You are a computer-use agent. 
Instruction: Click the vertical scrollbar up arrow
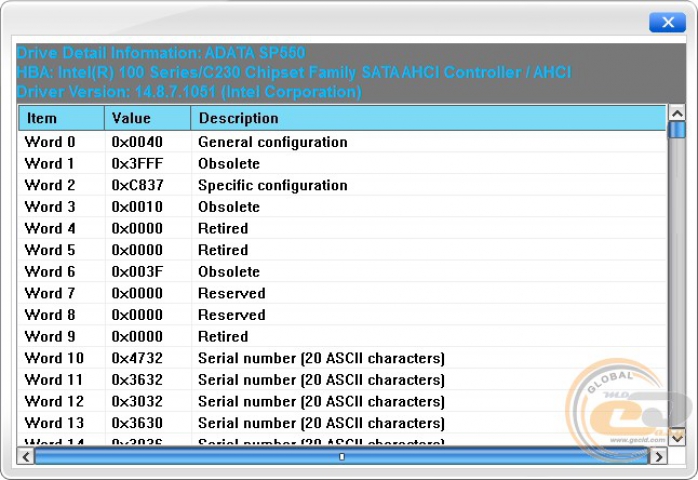(x=677, y=114)
